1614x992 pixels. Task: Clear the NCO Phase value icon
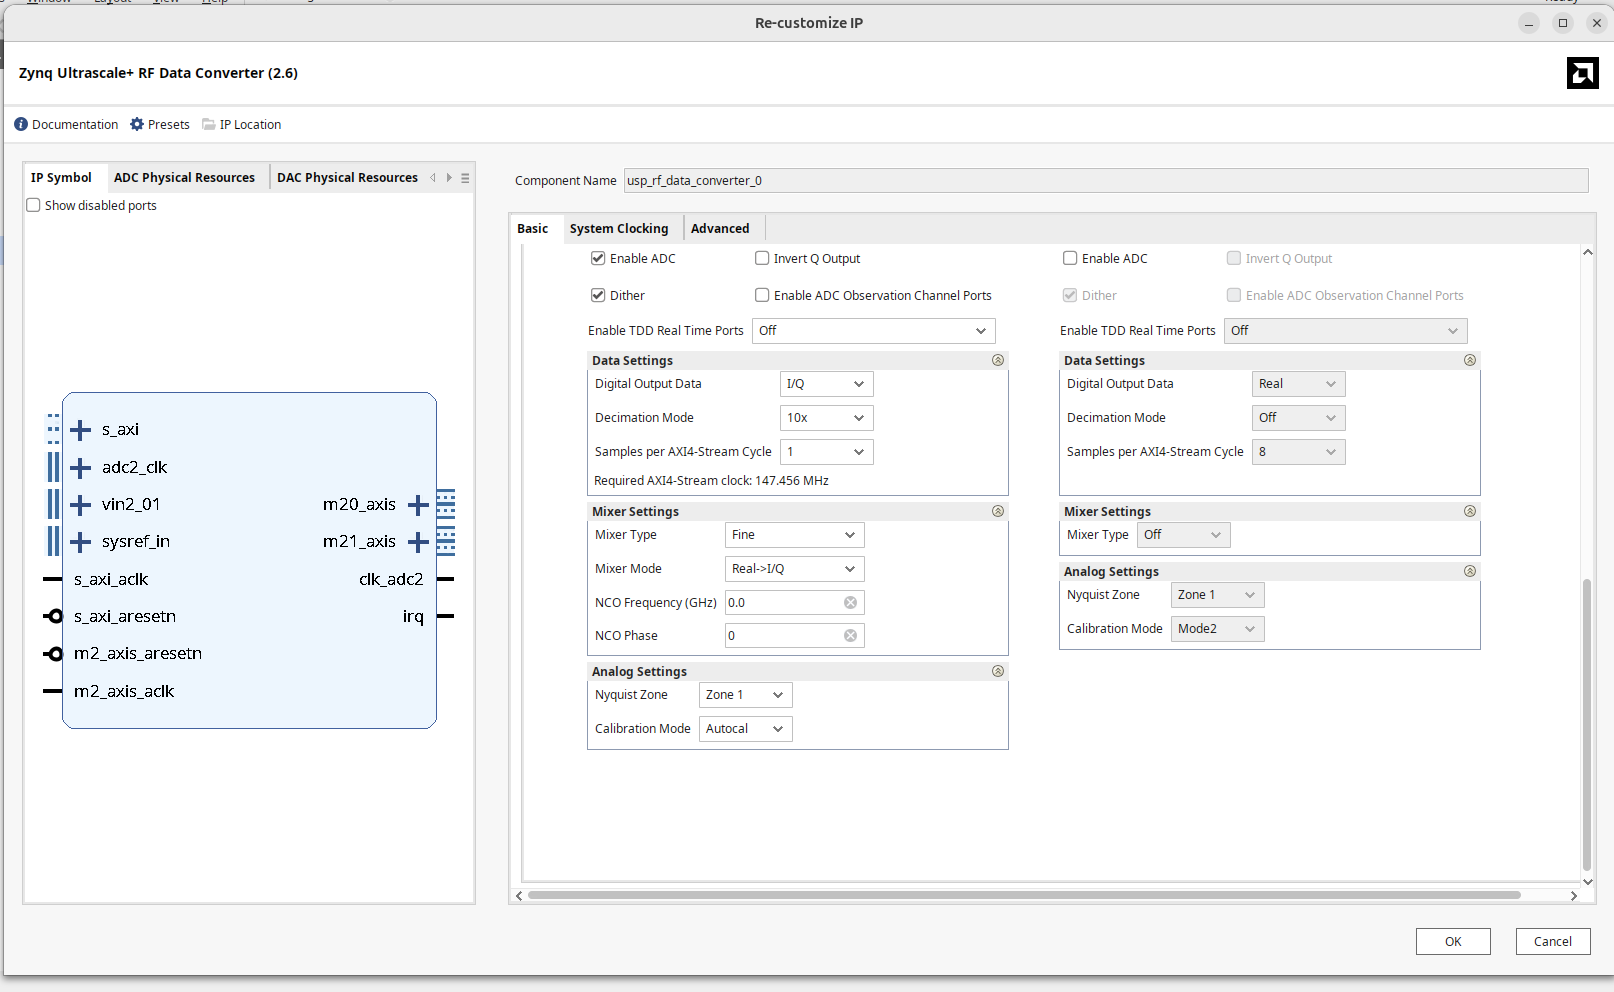click(850, 636)
